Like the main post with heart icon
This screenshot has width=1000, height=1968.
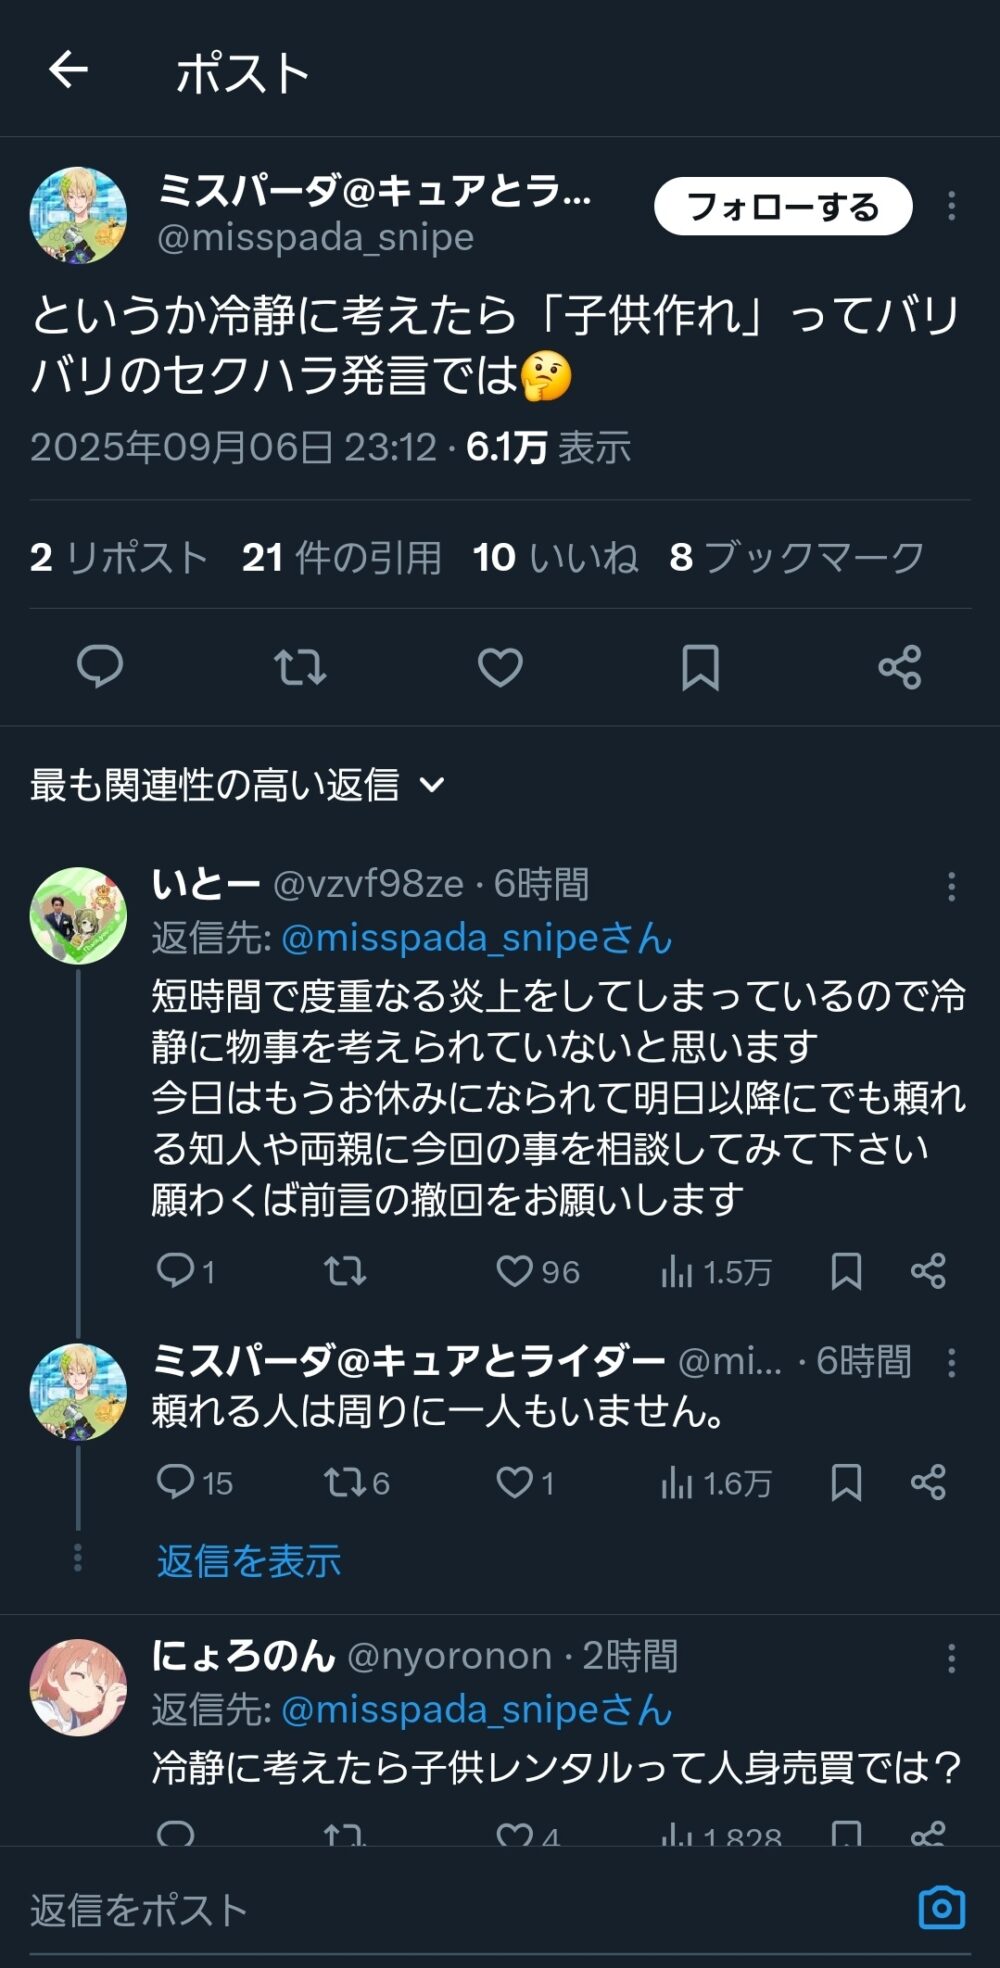tap(500, 667)
